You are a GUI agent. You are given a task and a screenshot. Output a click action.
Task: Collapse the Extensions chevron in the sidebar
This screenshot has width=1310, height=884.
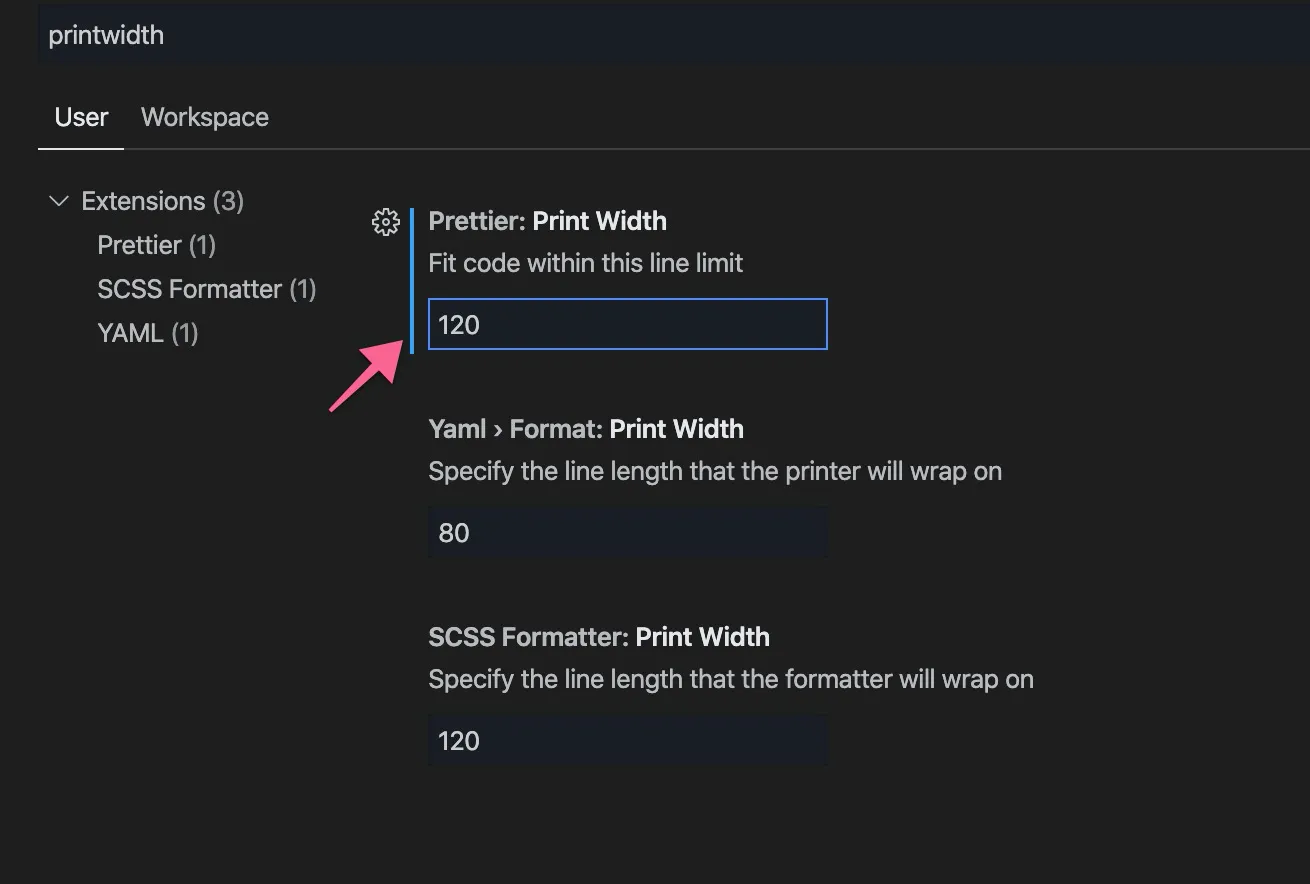(59, 201)
